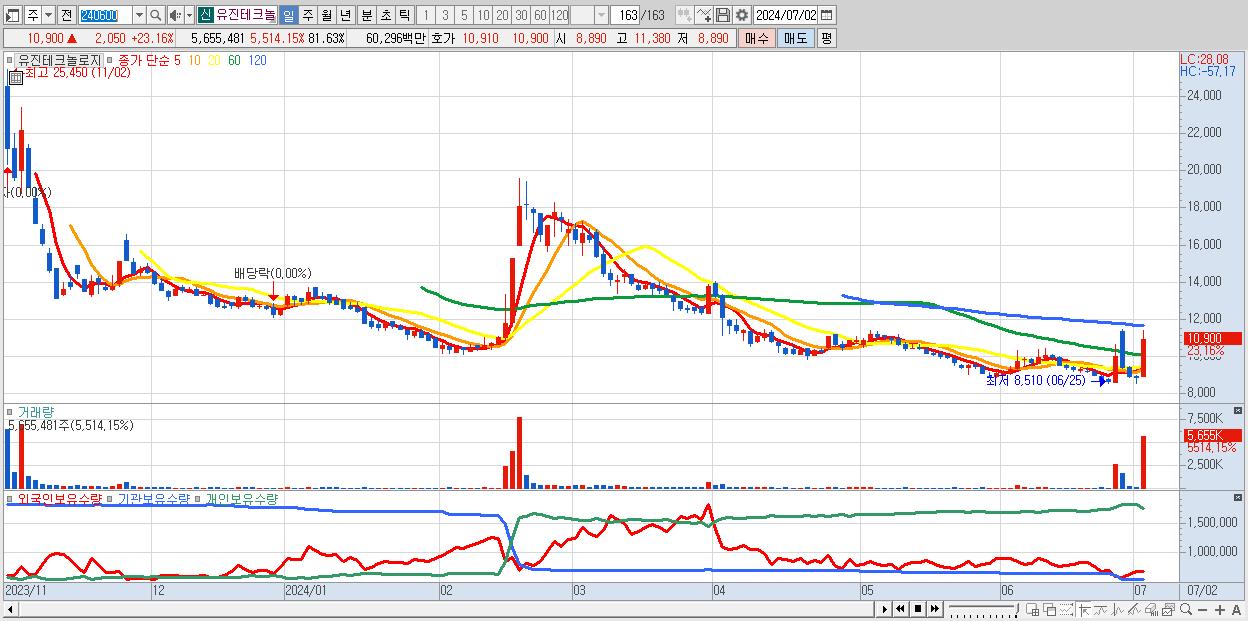
Task: Click the green 신 badge icon
Action: tap(206, 15)
